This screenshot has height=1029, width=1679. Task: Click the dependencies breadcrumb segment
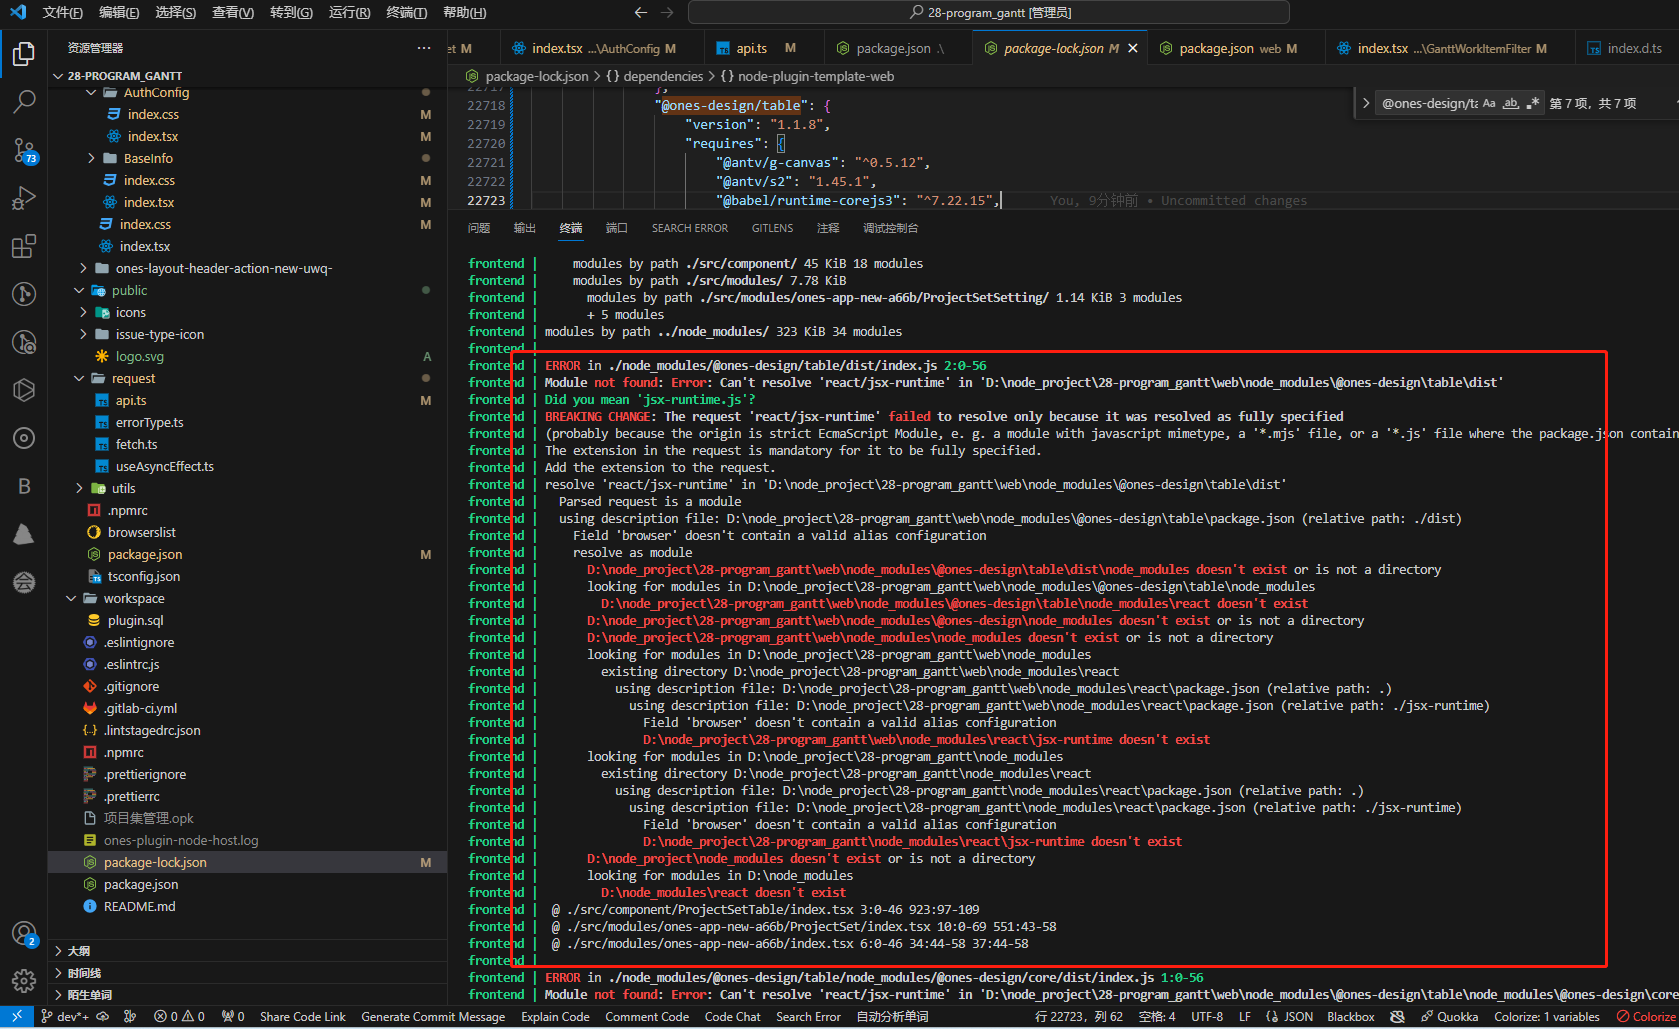663,76
